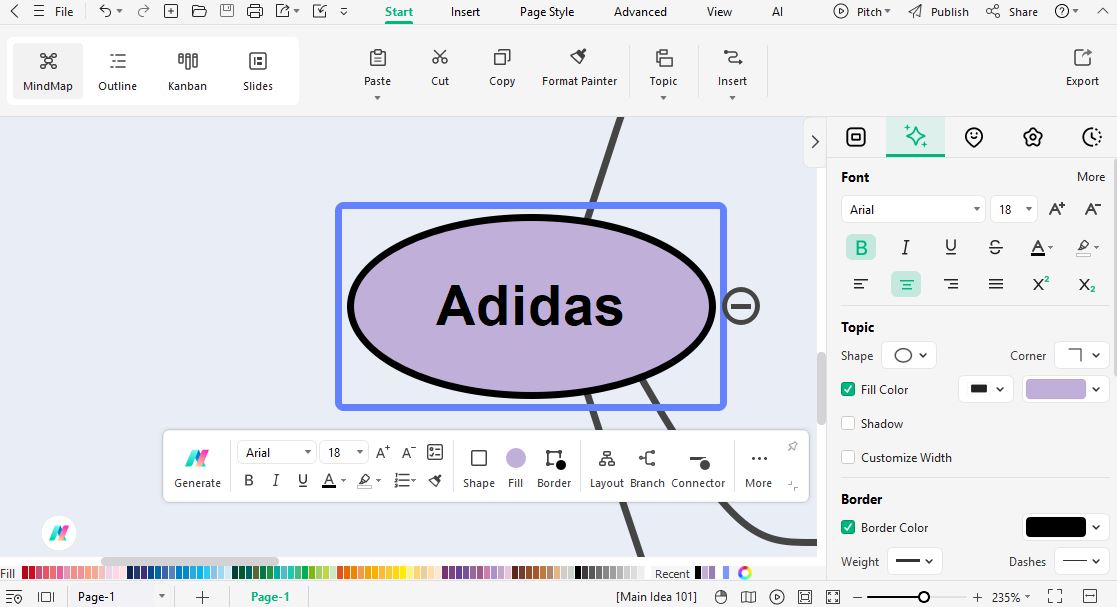
Task: Increase font size in right panel
Action: [1056, 209]
